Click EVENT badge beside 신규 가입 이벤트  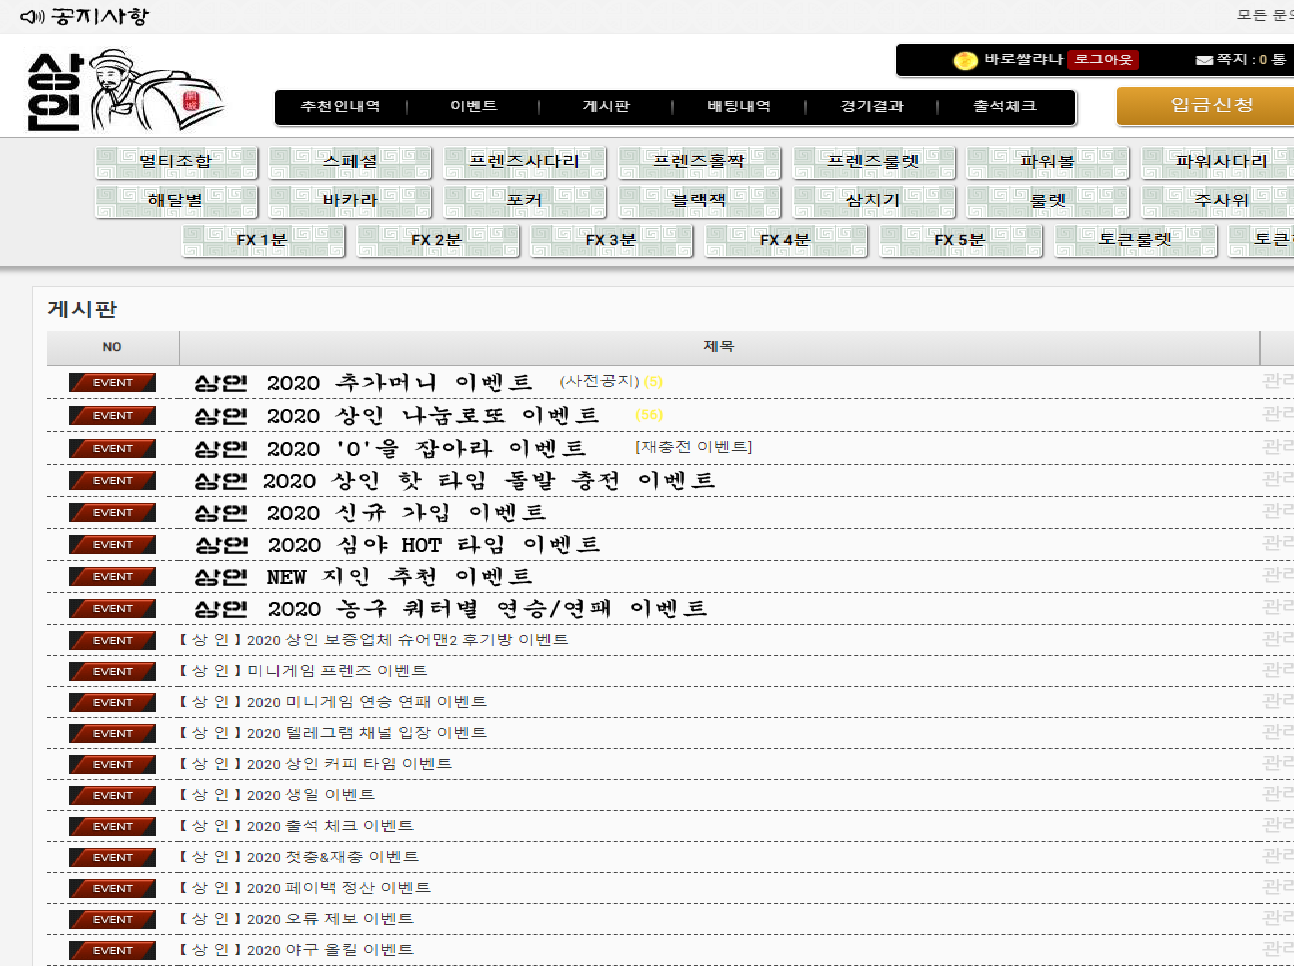tap(112, 513)
